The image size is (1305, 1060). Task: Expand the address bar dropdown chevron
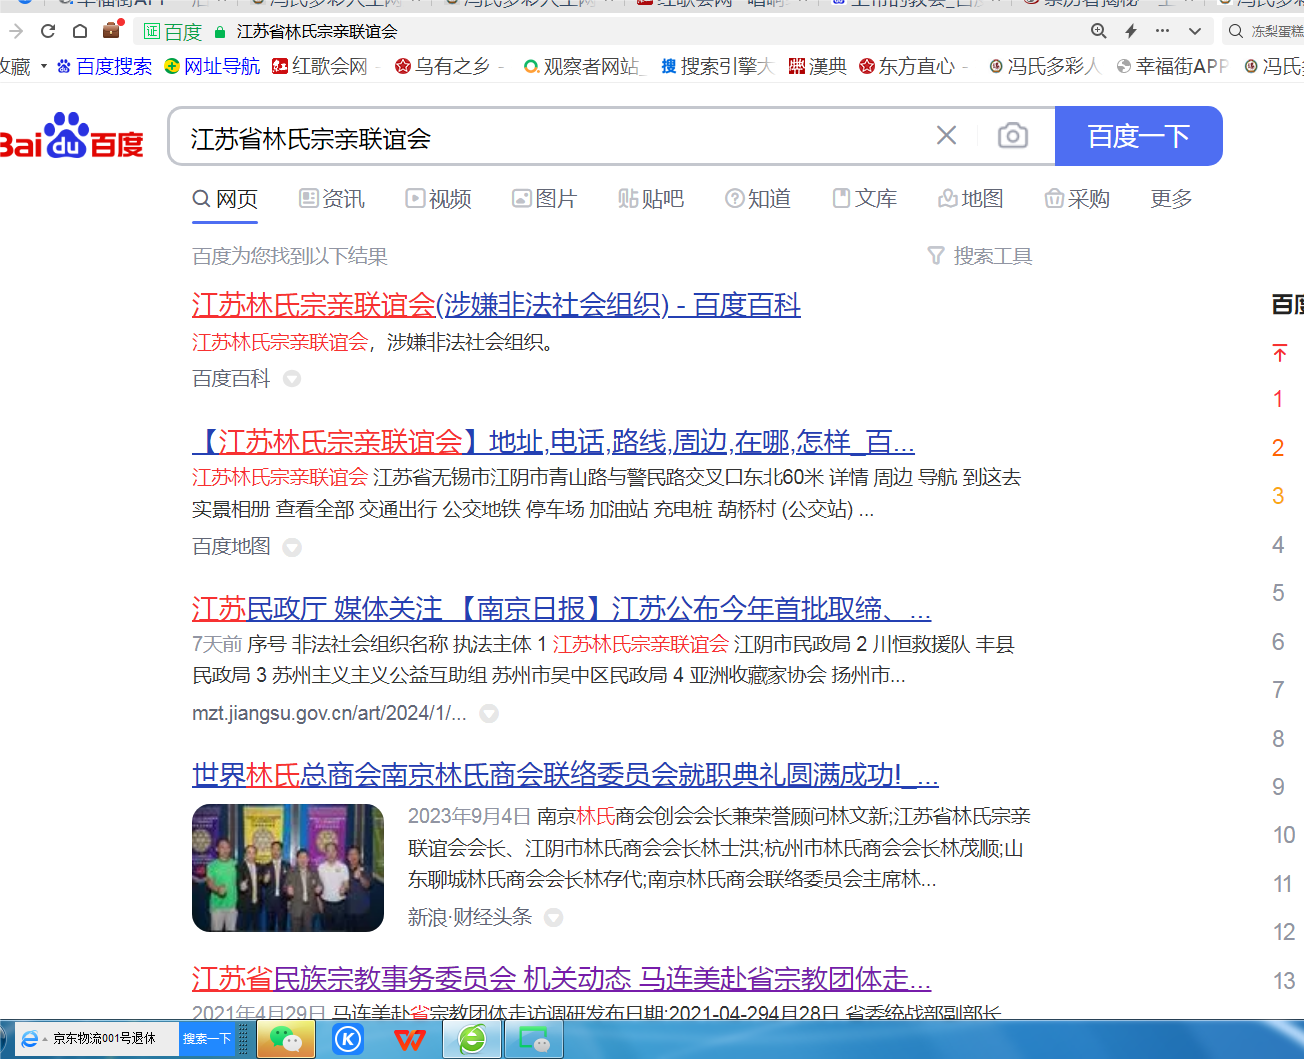(x=1194, y=31)
